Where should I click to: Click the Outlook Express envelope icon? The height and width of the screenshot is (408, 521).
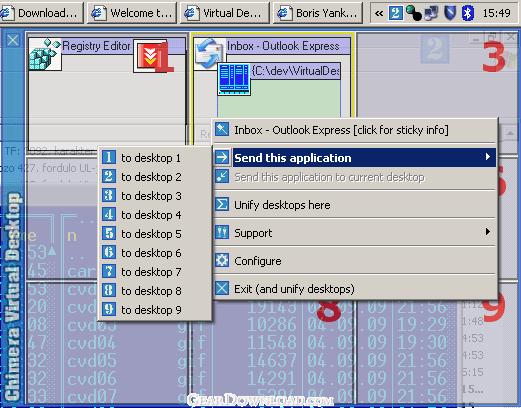click(209, 53)
